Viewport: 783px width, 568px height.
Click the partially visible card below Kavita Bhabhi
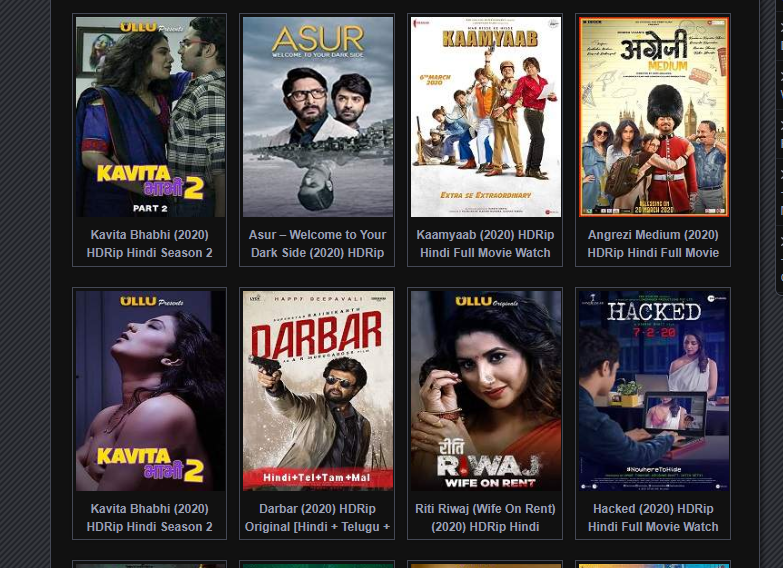[x=150, y=565]
